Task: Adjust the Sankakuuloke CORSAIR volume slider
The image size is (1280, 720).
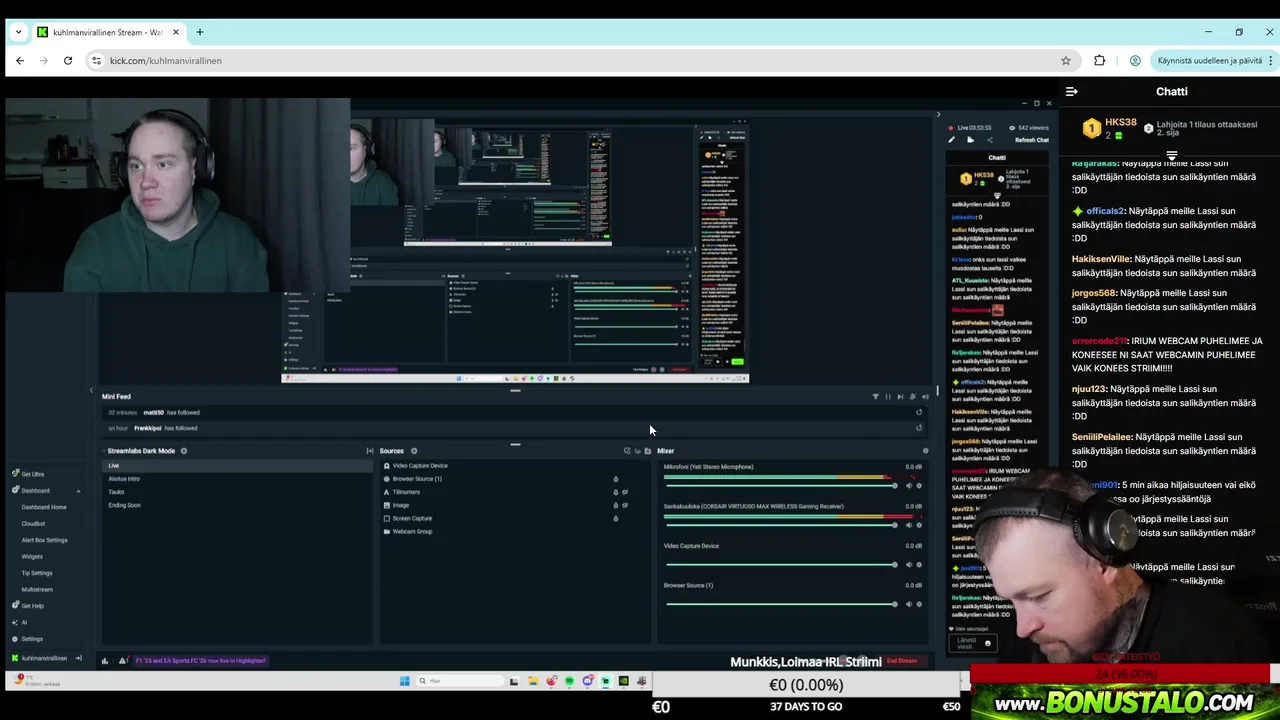Action: (780, 525)
